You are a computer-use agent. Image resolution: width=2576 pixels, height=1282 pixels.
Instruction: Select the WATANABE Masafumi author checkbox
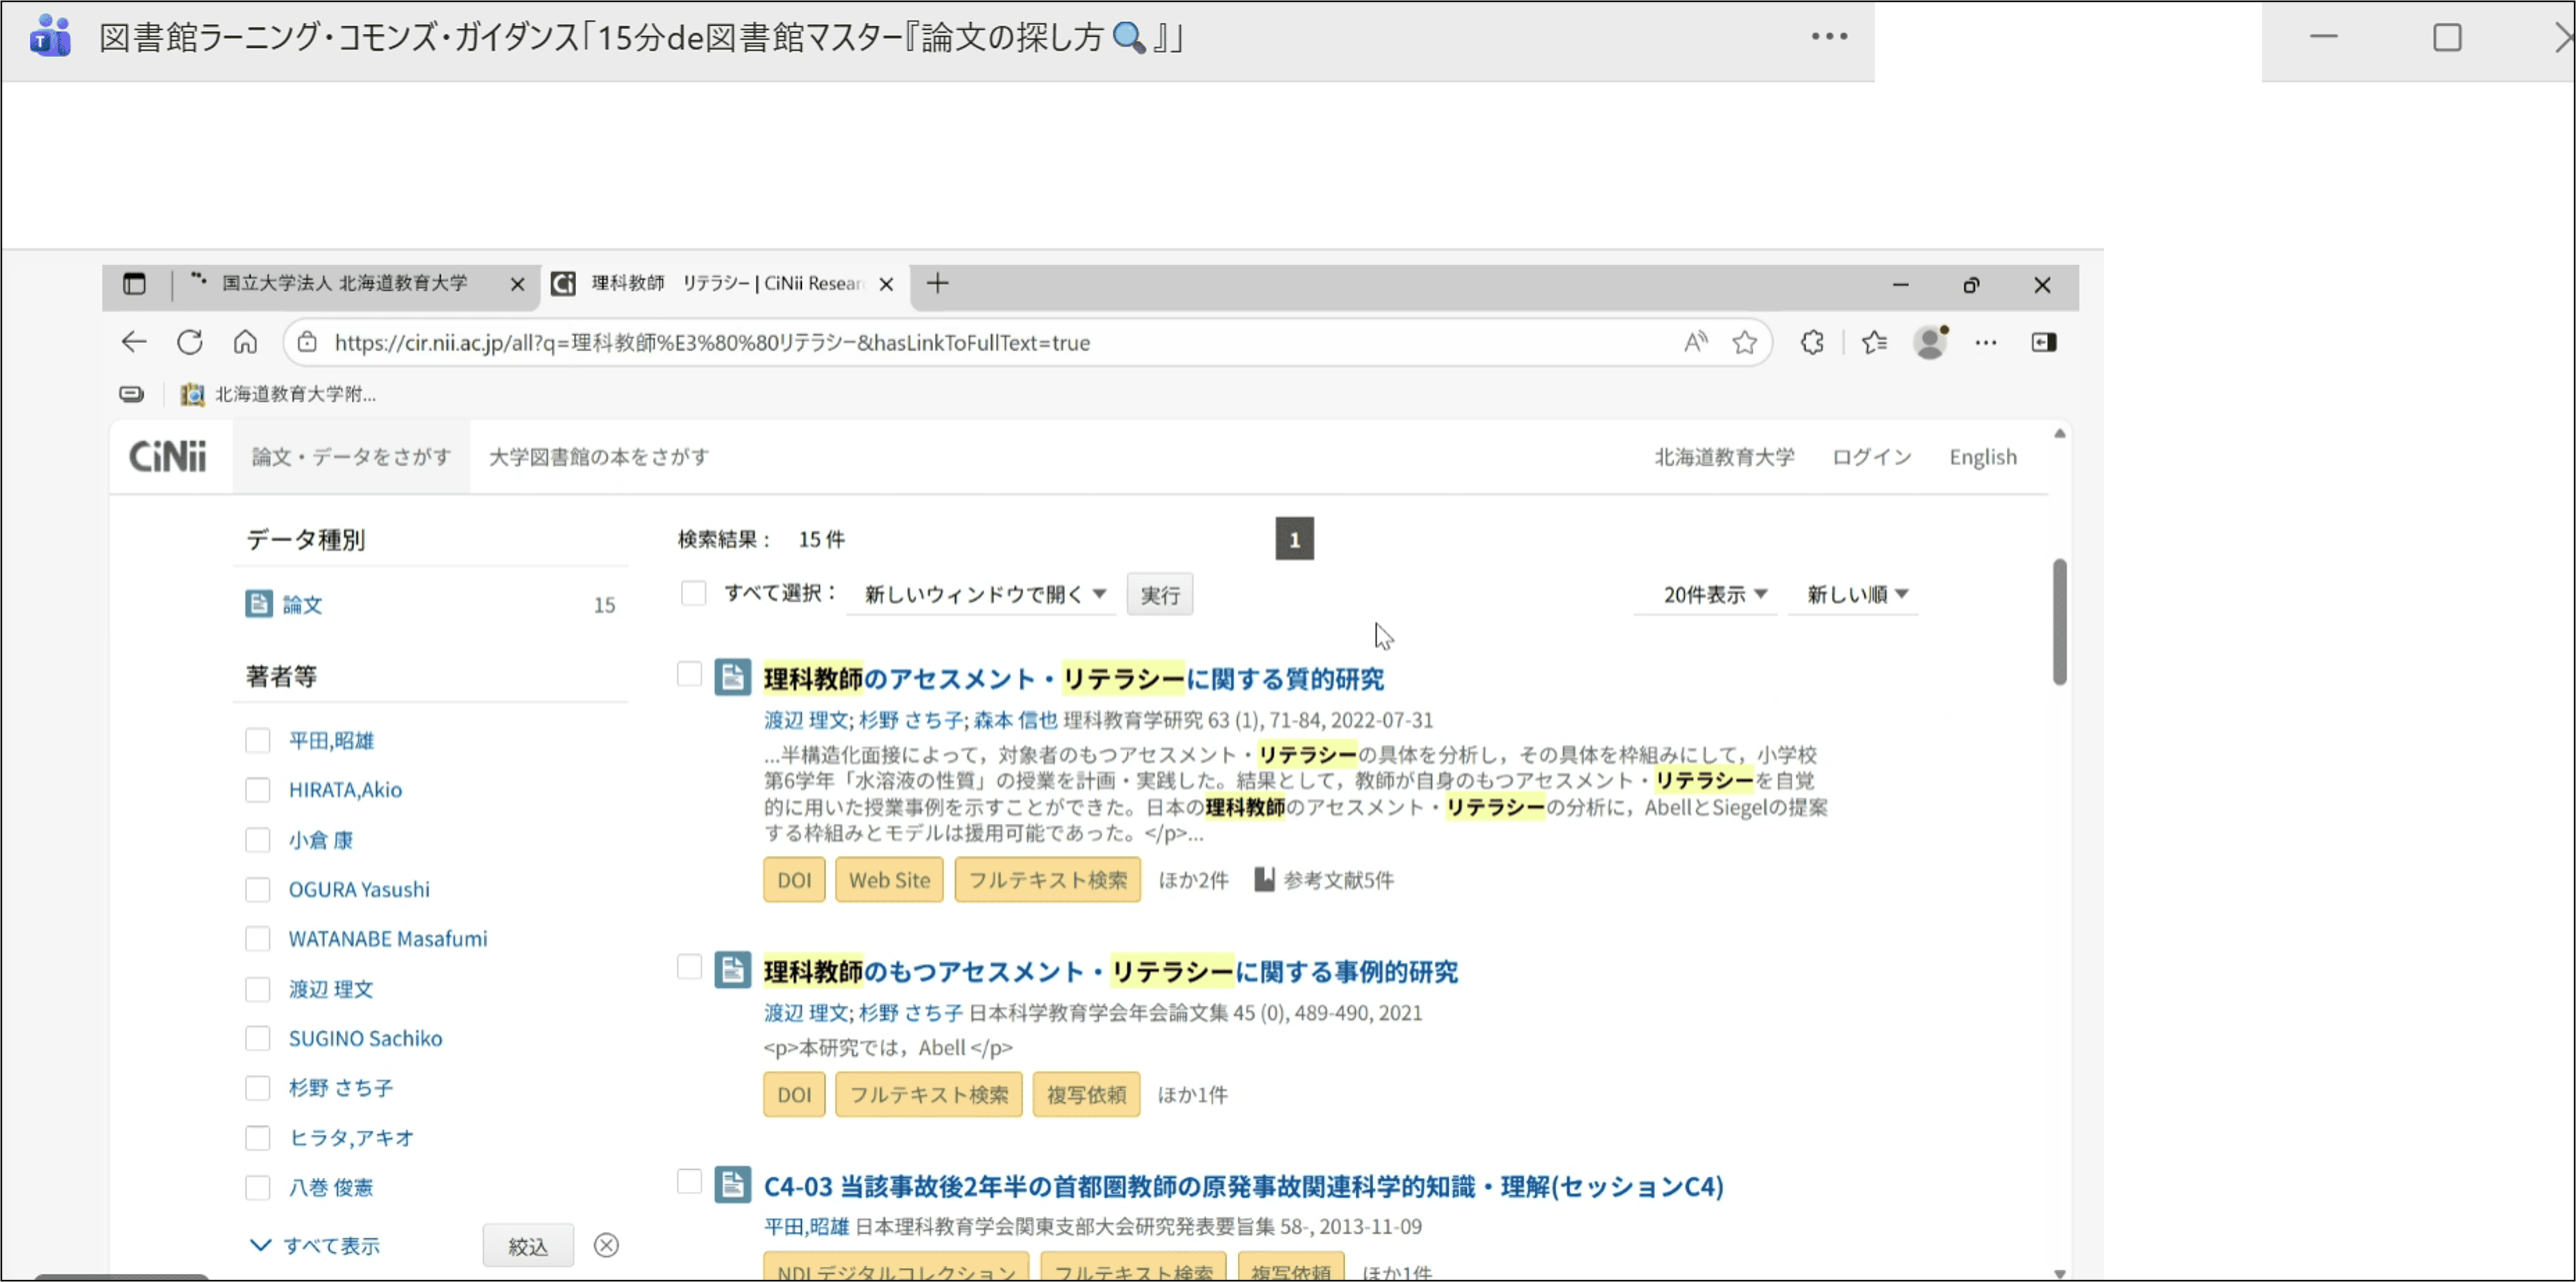pos(258,939)
